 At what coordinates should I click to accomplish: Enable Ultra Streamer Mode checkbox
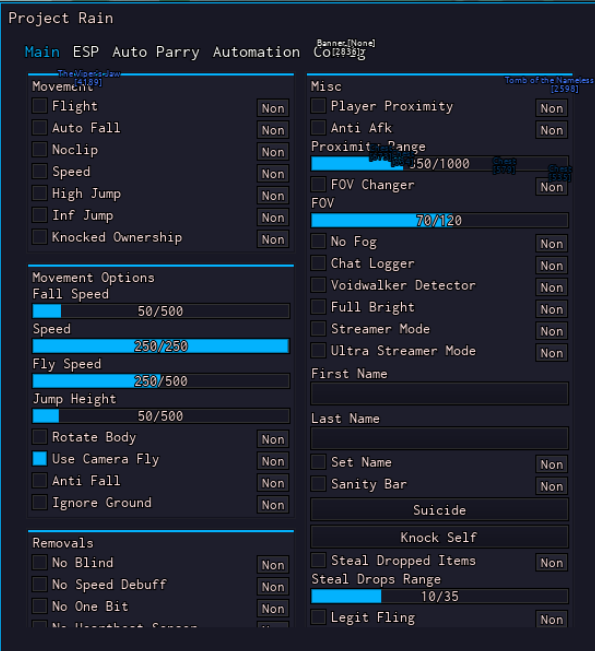[x=318, y=350]
